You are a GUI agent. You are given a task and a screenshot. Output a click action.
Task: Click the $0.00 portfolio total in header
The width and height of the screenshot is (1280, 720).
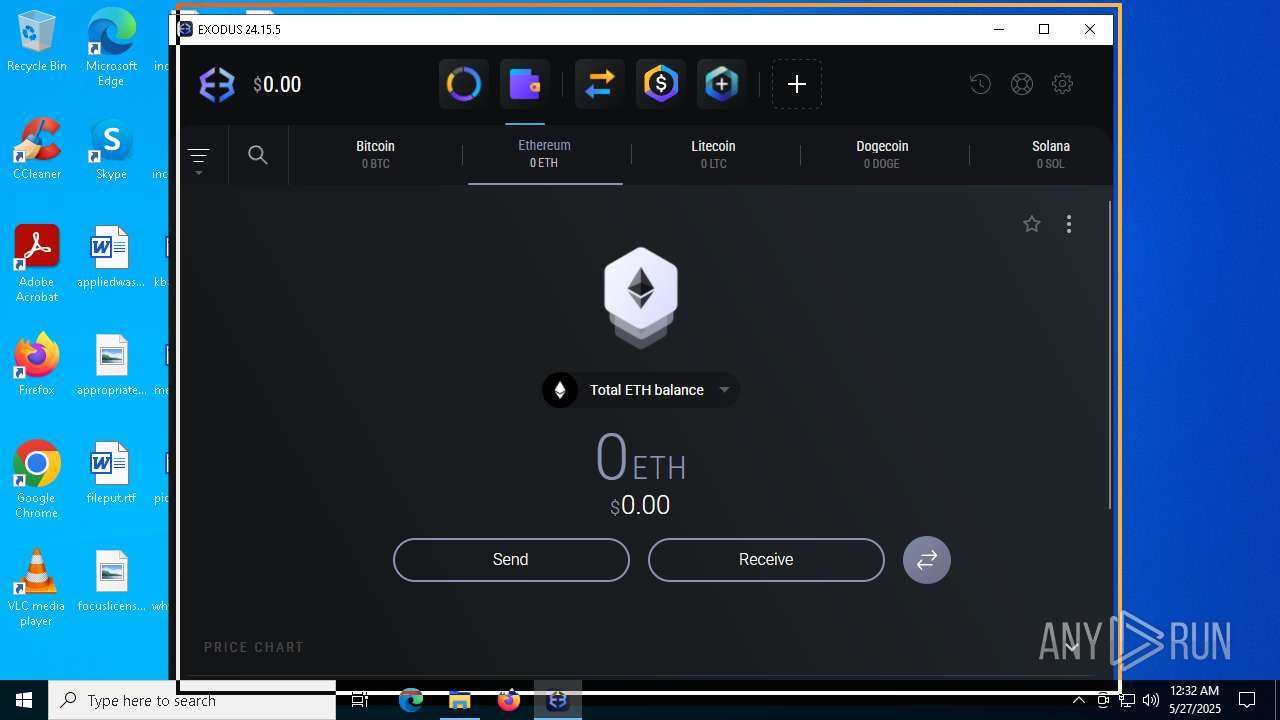[x=277, y=85]
